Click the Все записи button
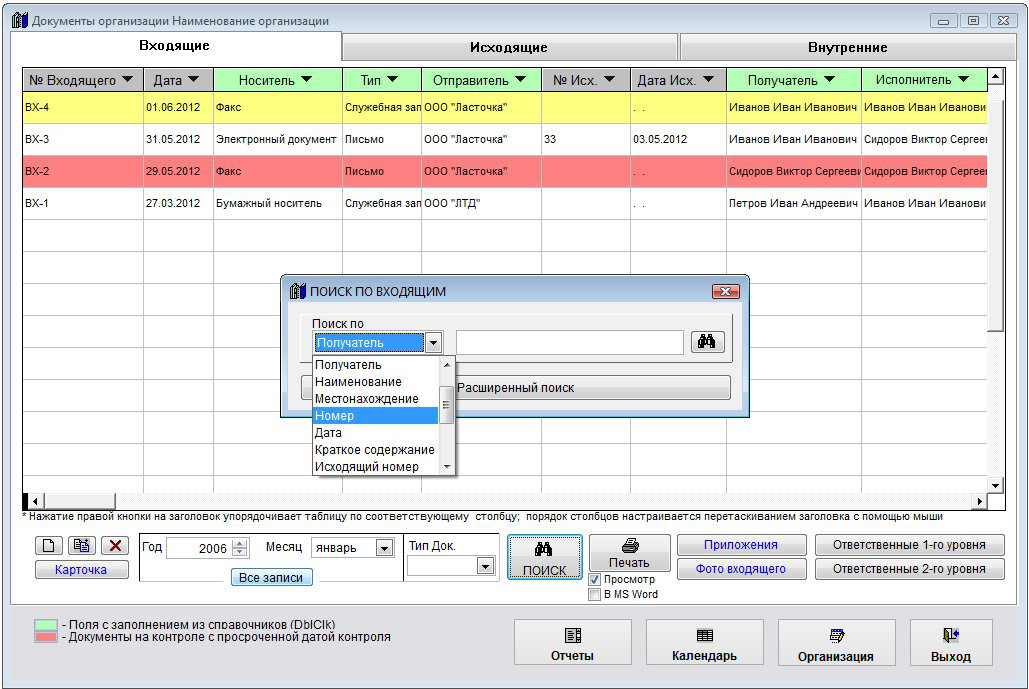The height and width of the screenshot is (689, 1029). click(271, 577)
